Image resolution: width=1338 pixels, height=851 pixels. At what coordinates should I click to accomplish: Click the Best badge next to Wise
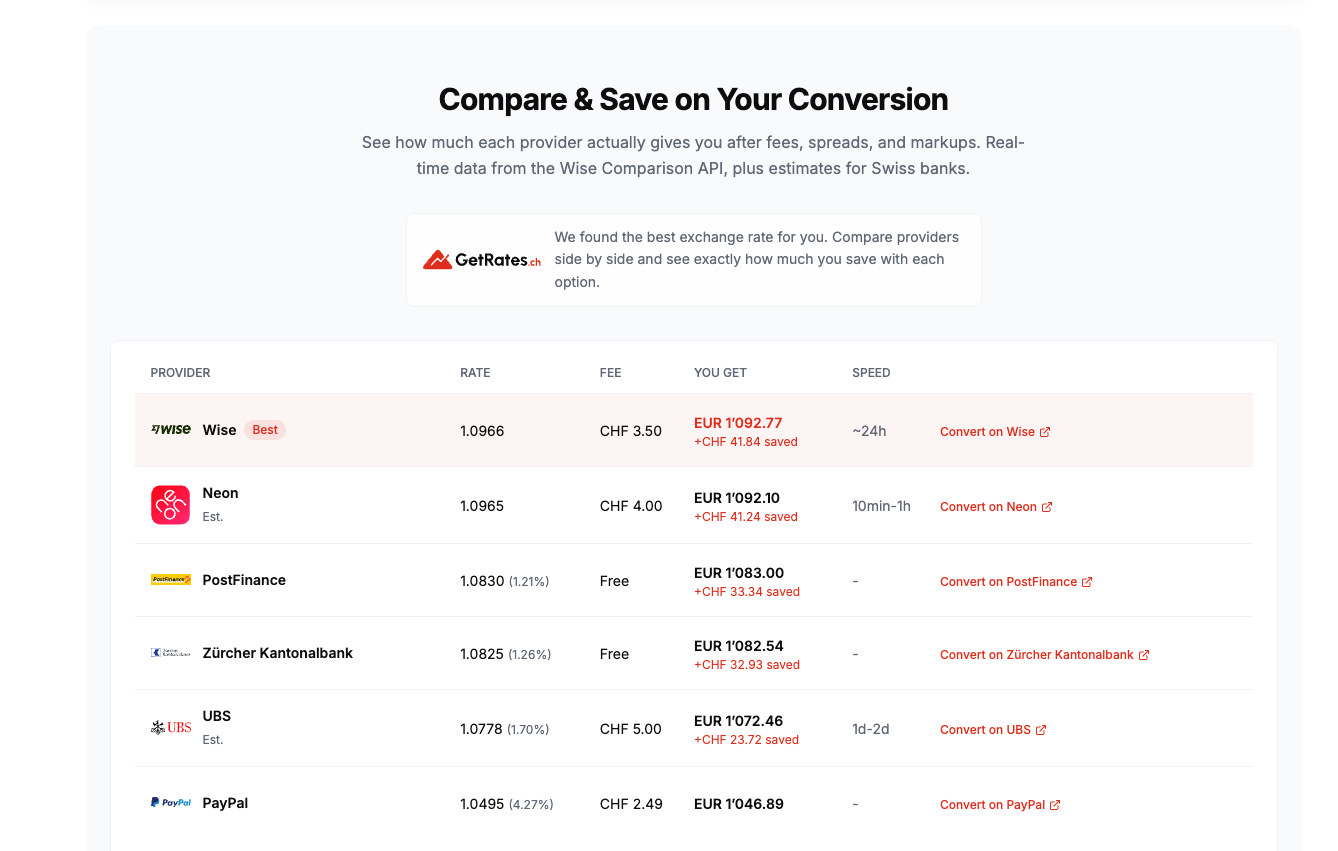[264, 429]
